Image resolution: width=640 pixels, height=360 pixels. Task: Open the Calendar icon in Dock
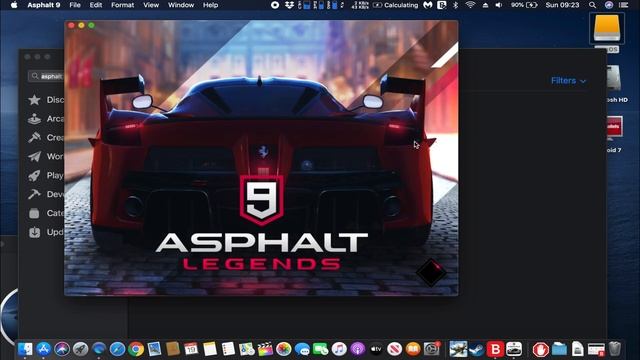pyautogui.click(x=191, y=349)
